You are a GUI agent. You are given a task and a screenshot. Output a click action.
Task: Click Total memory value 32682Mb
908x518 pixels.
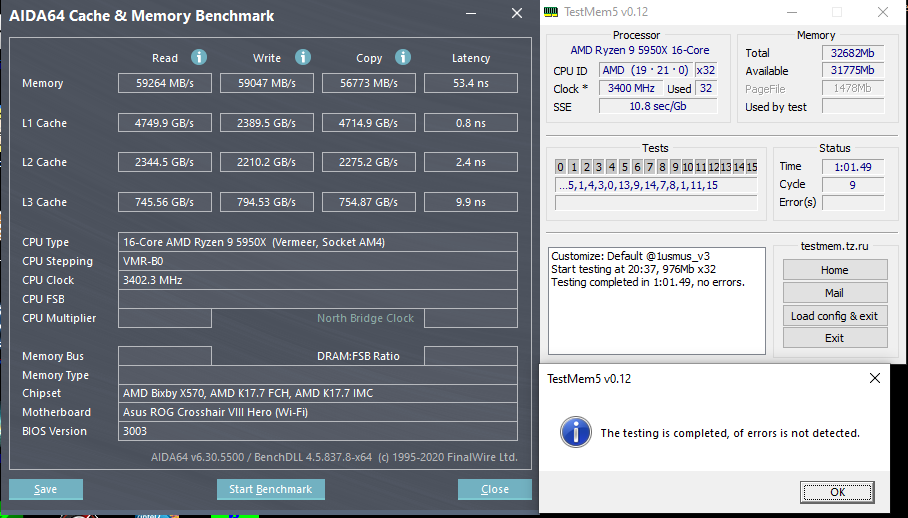pyautogui.click(x=853, y=53)
